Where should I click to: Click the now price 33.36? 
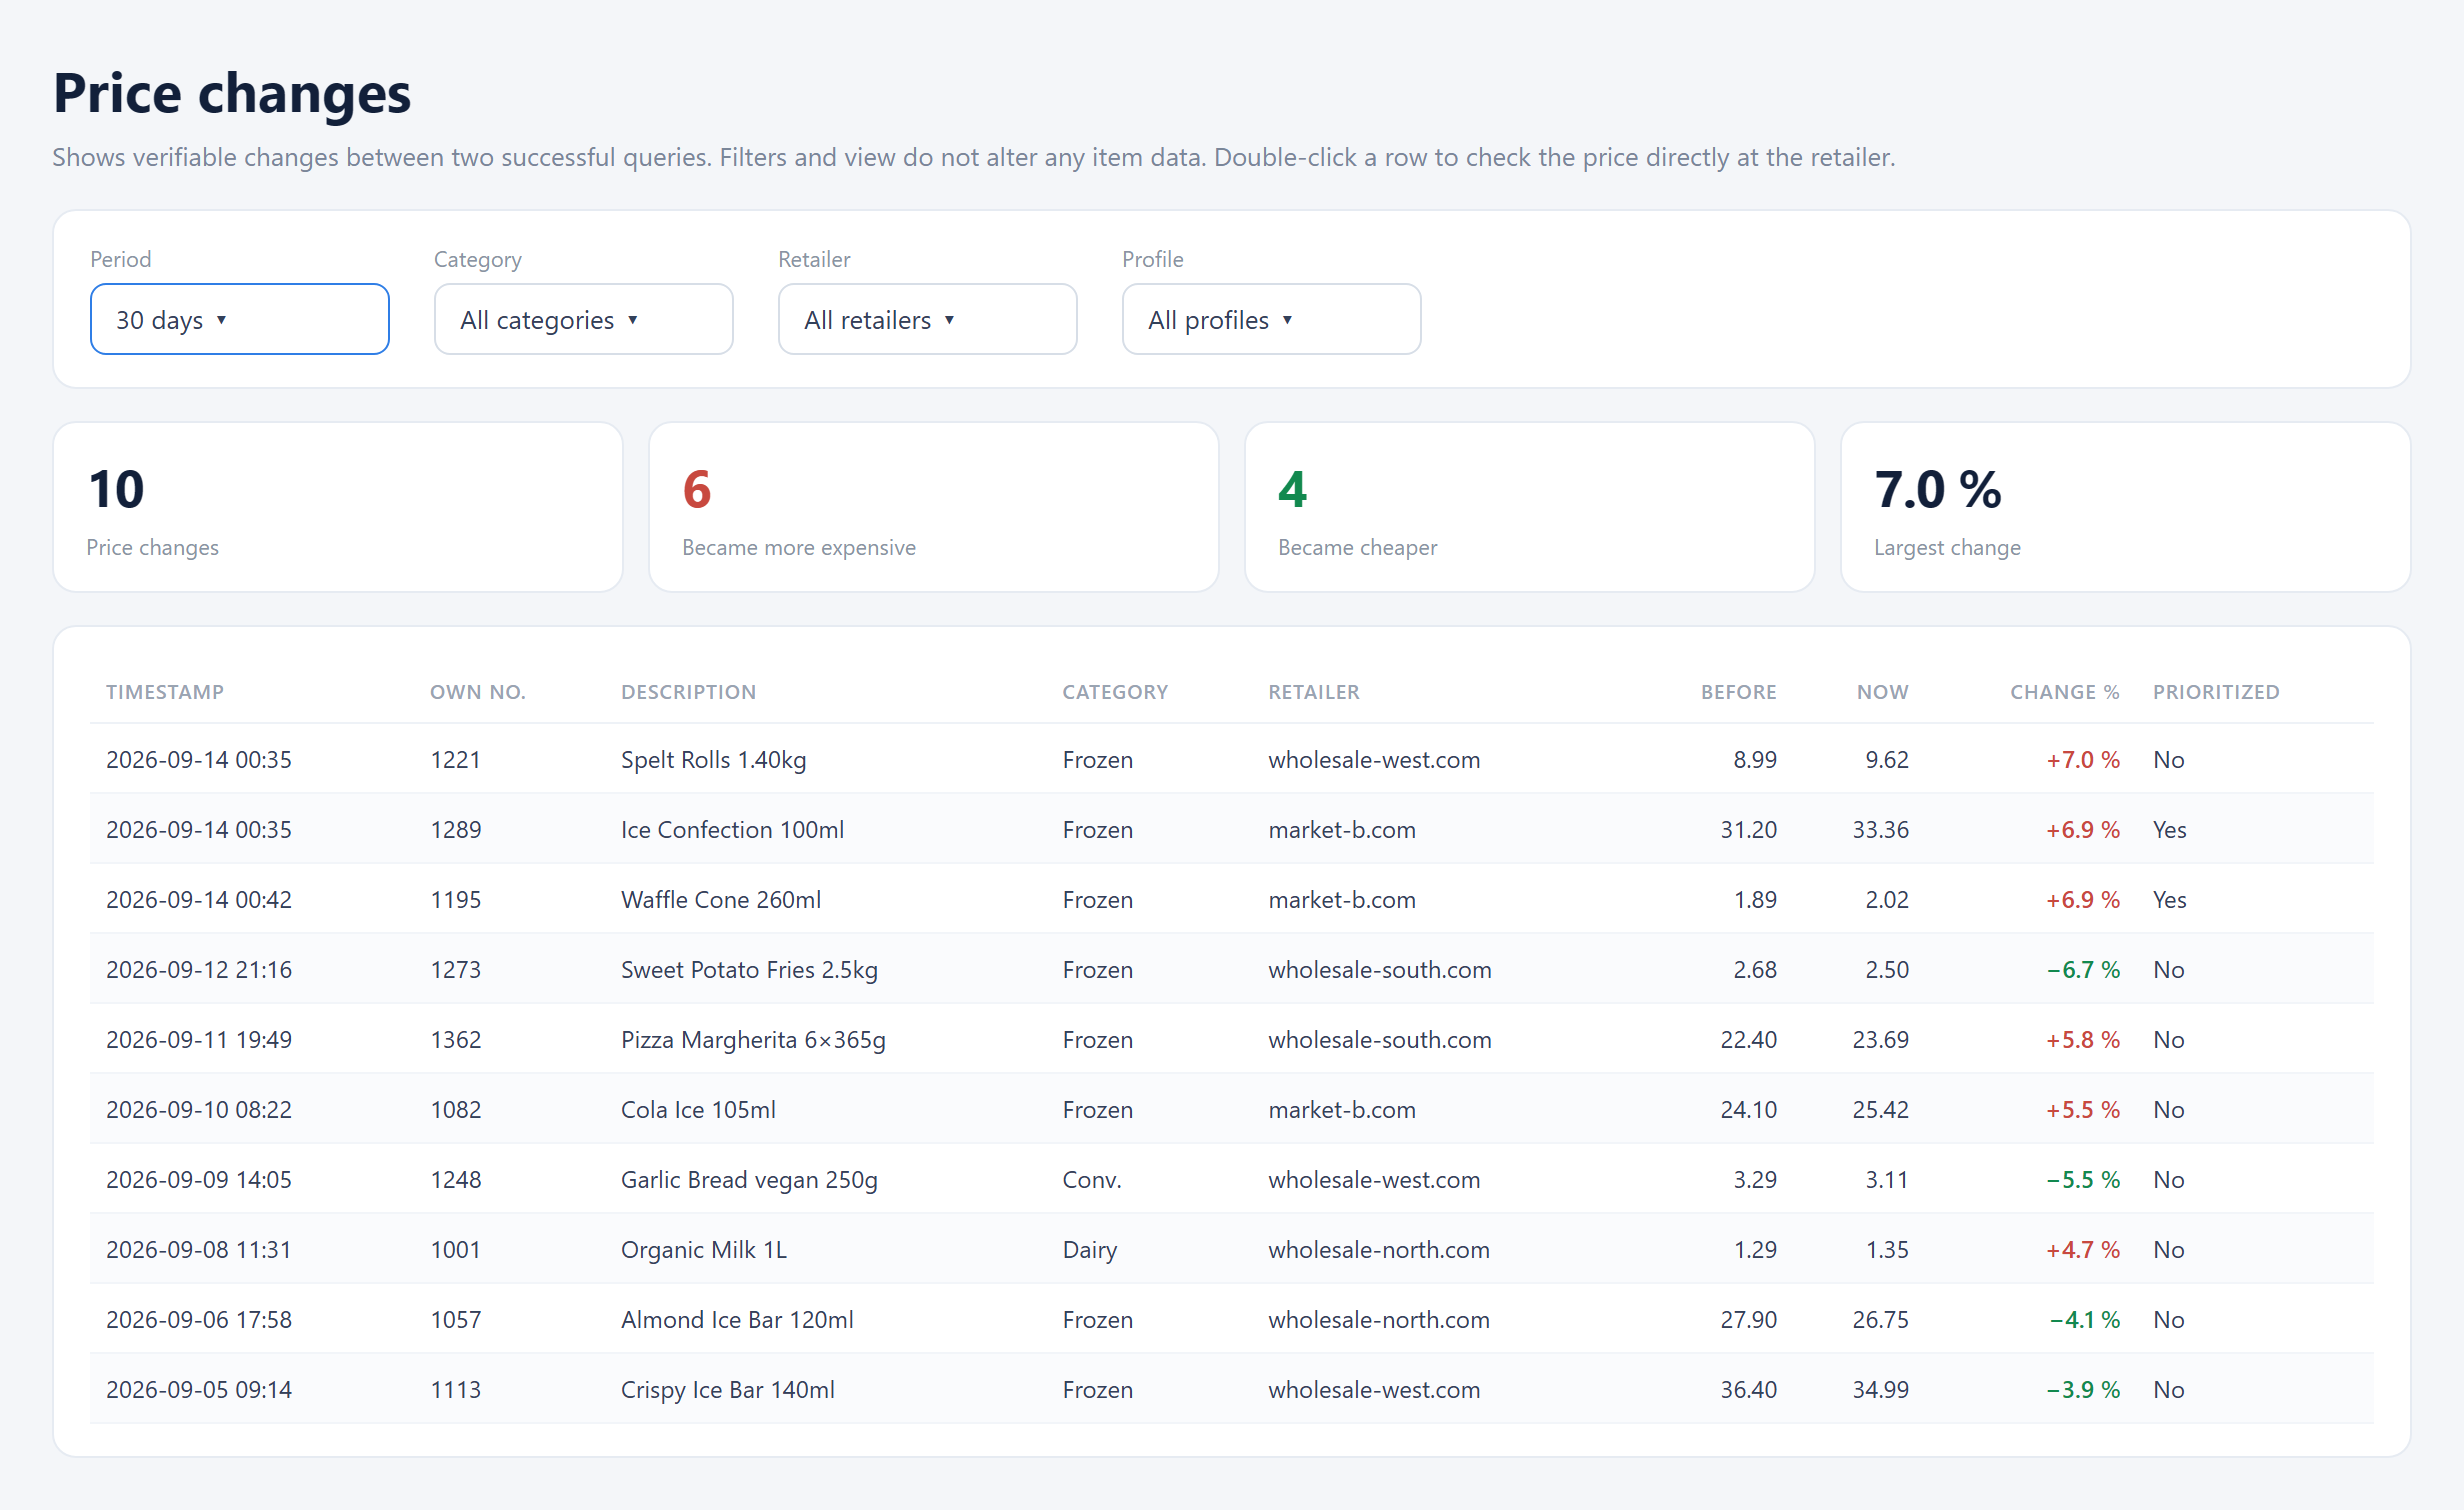coord(1880,829)
